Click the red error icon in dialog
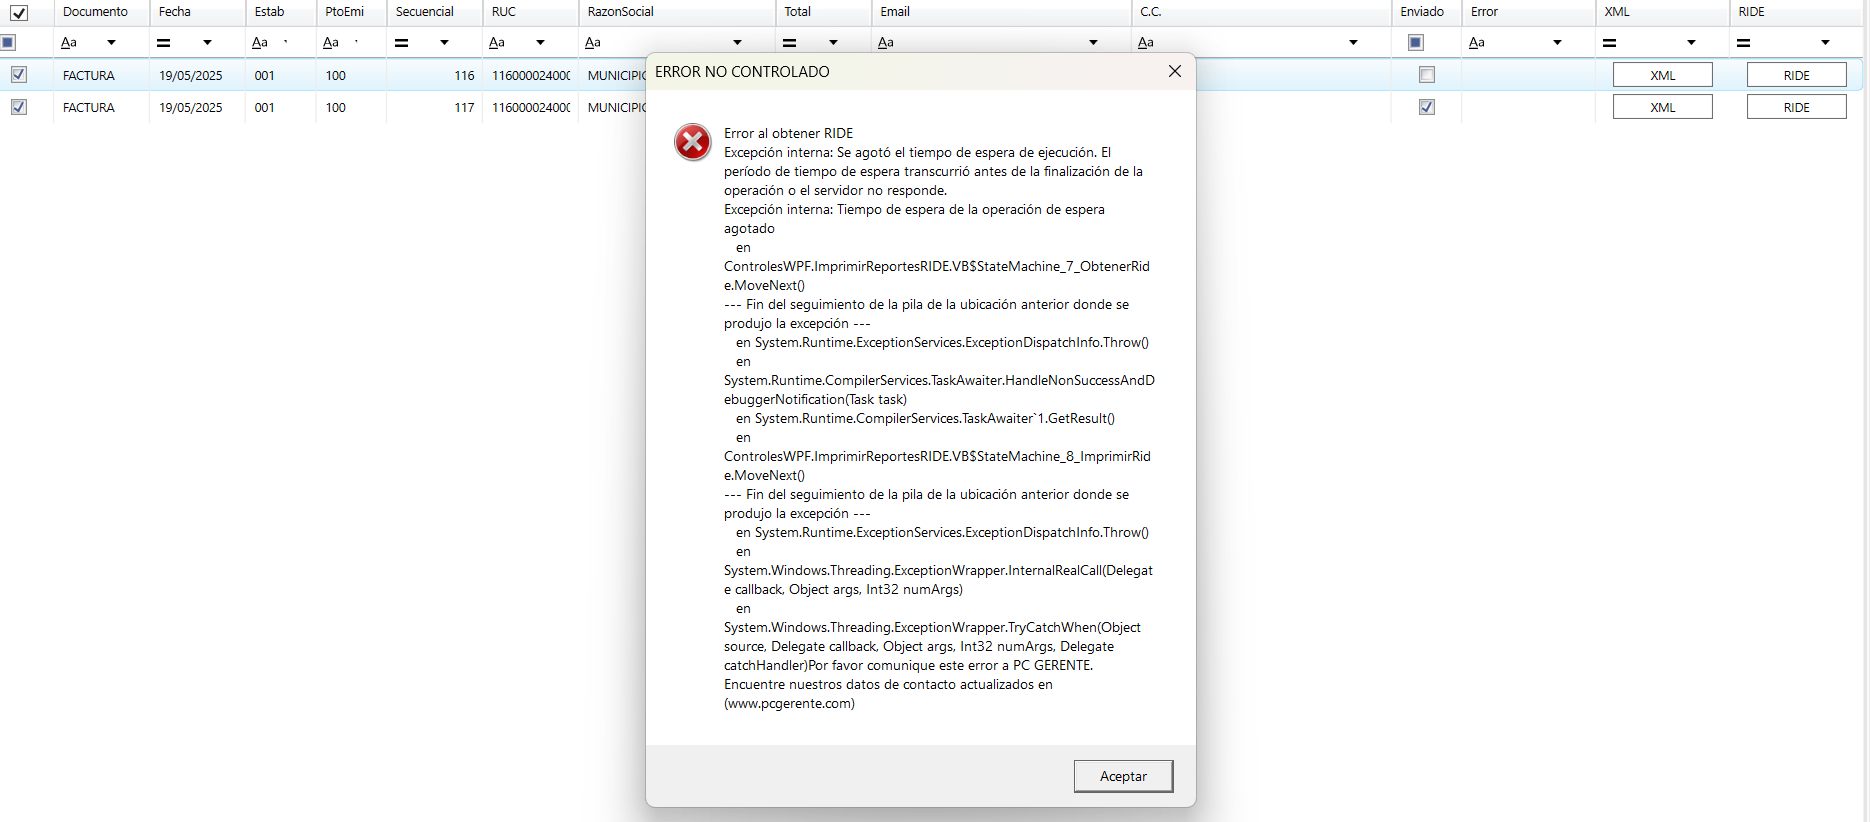 [x=692, y=142]
